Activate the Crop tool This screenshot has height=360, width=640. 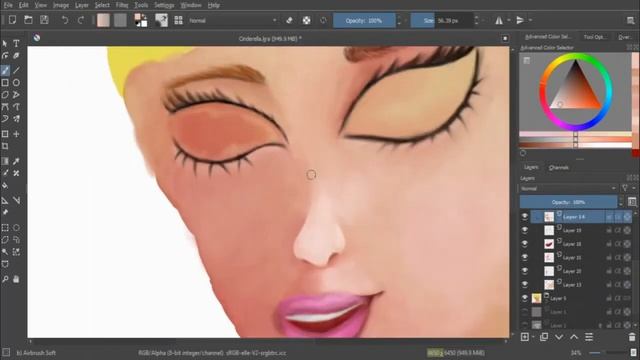(5, 146)
